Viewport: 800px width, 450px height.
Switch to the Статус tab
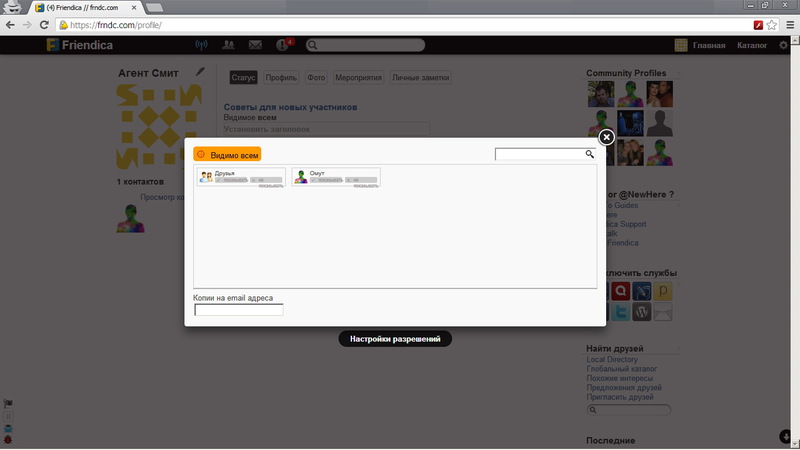[x=243, y=78]
